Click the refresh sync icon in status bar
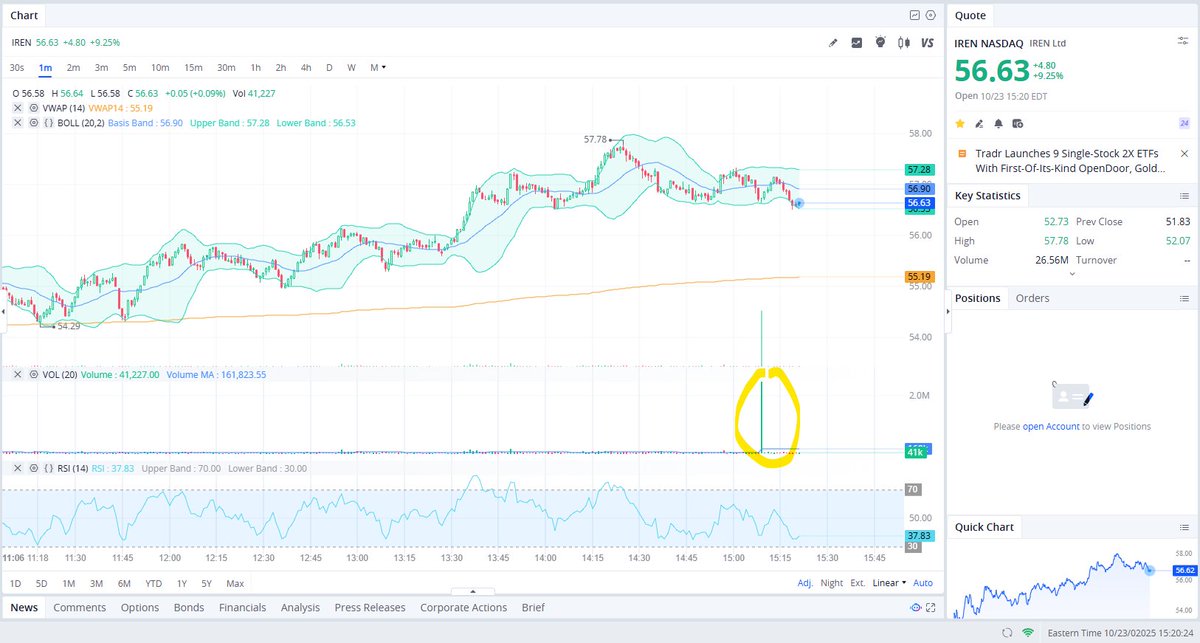The image size is (1200, 643). (x=1006, y=633)
